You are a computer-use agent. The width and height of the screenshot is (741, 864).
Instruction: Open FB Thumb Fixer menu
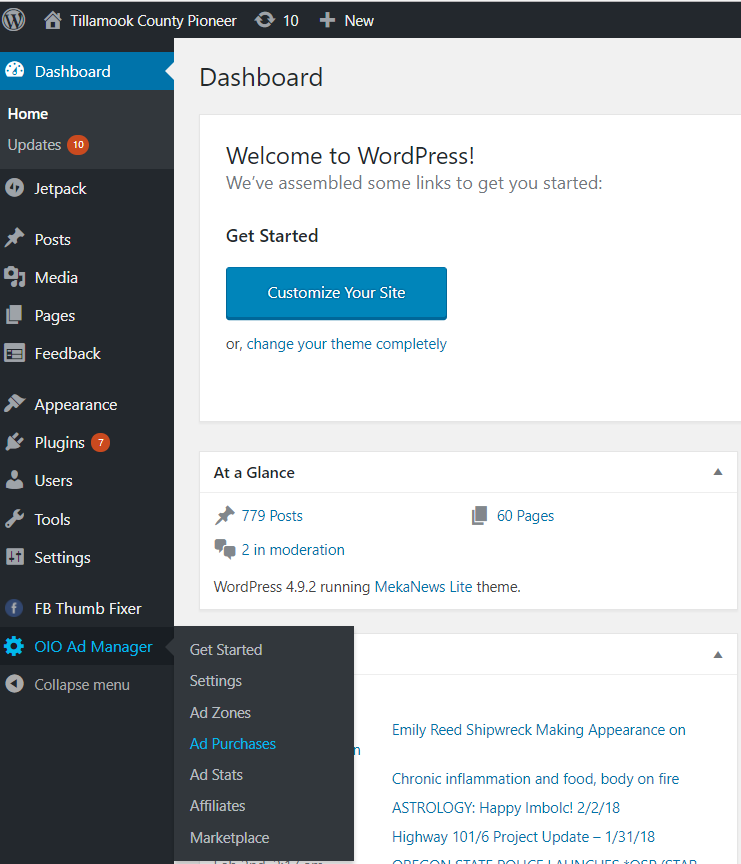coord(88,608)
